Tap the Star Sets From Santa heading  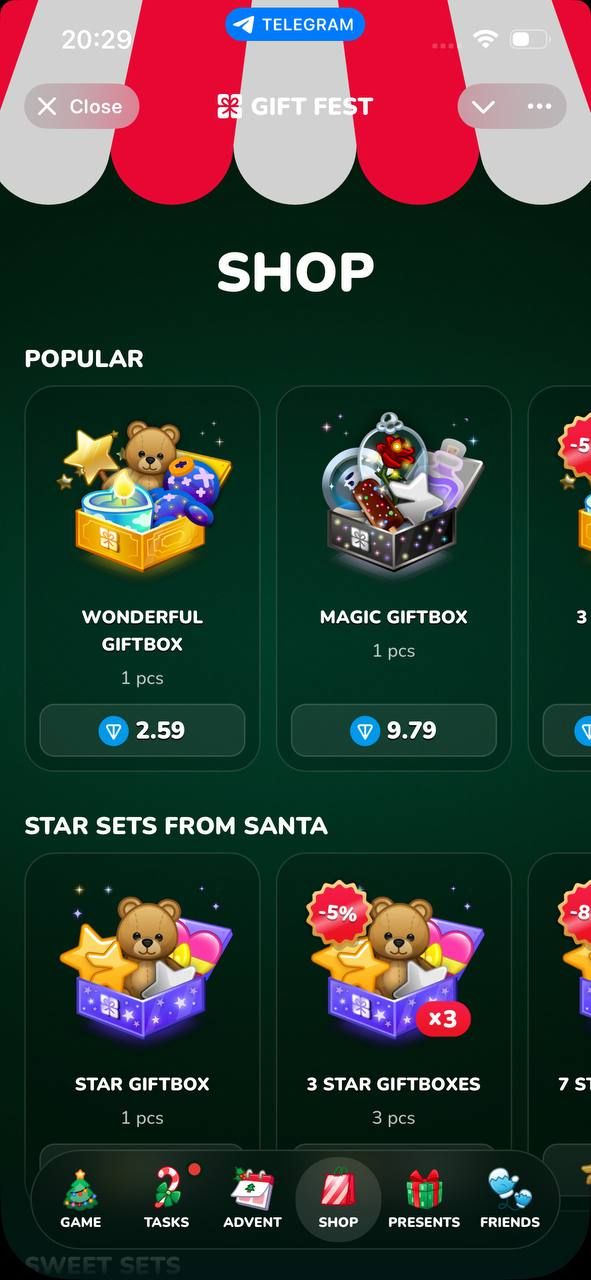[x=176, y=825]
